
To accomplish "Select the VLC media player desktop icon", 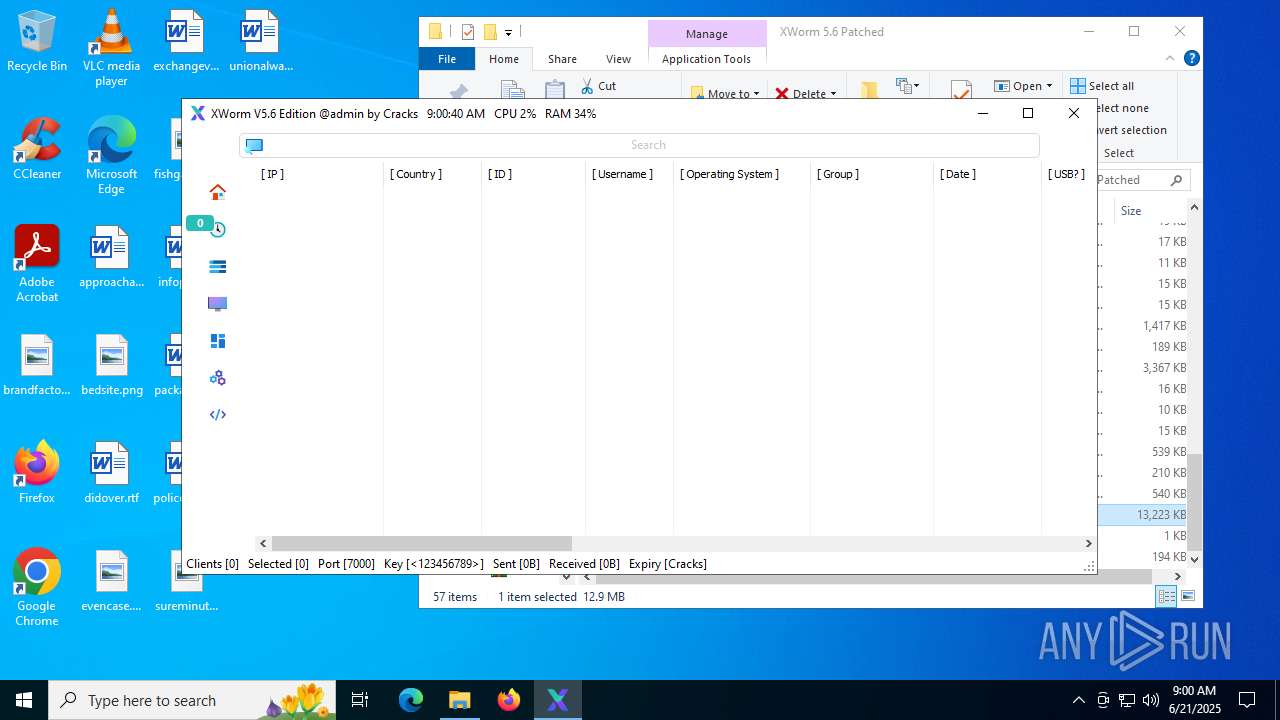I will pyautogui.click(x=111, y=48).
